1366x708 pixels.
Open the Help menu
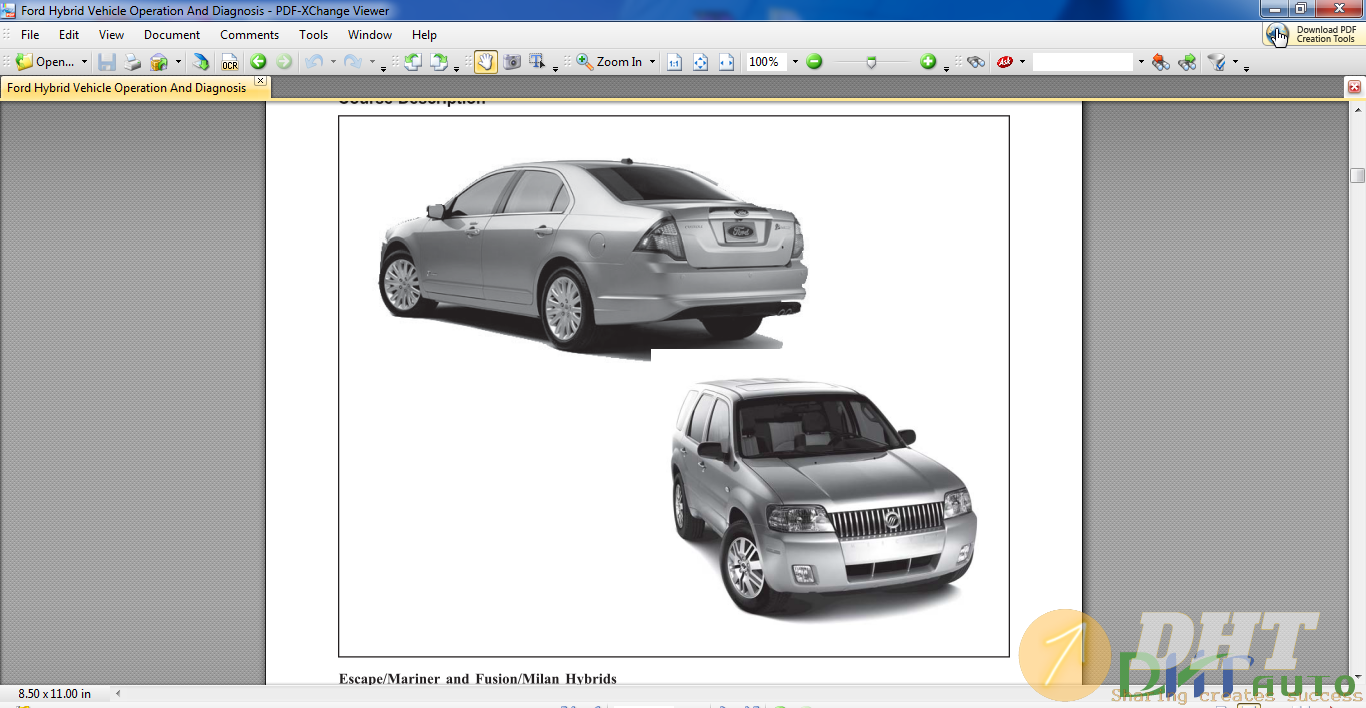(x=424, y=35)
